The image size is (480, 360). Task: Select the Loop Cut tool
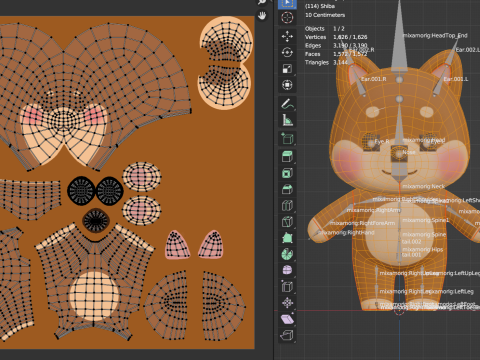287,205
